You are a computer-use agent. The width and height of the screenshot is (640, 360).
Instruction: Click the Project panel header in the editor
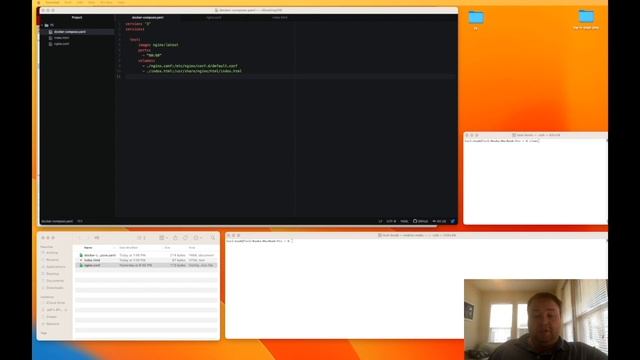[x=77, y=18]
